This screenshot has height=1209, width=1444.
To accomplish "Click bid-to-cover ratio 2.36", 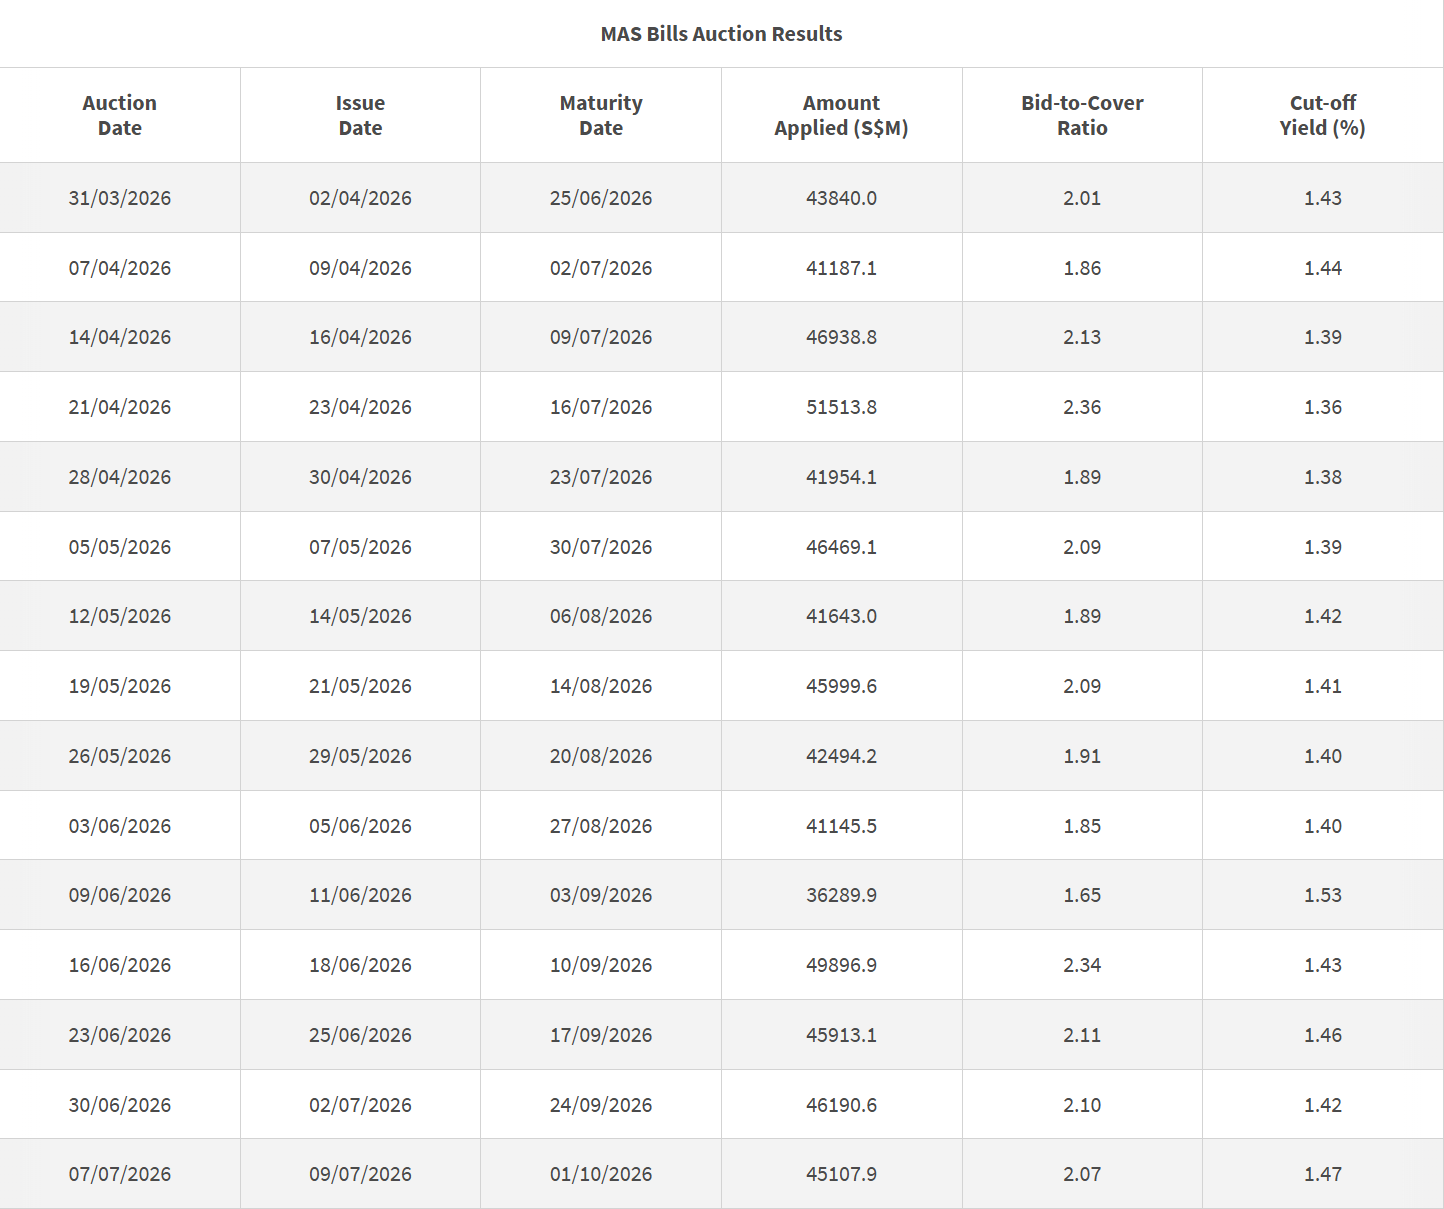I will click(x=1082, y=407).
